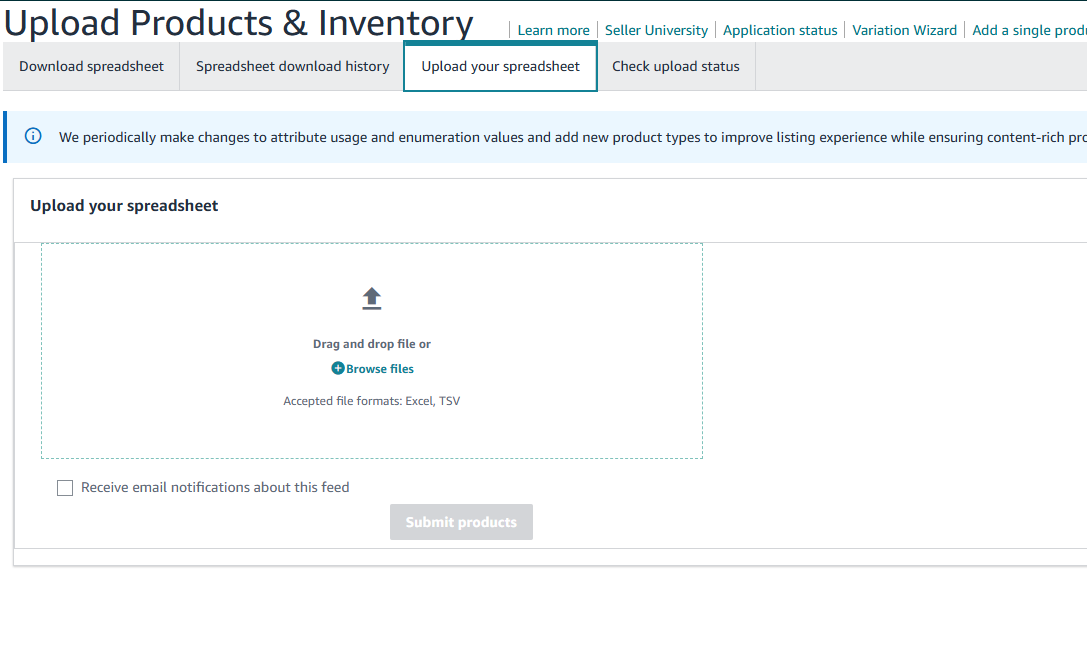Open the Learn more link
1087x648 pixels.
[553, 30]
